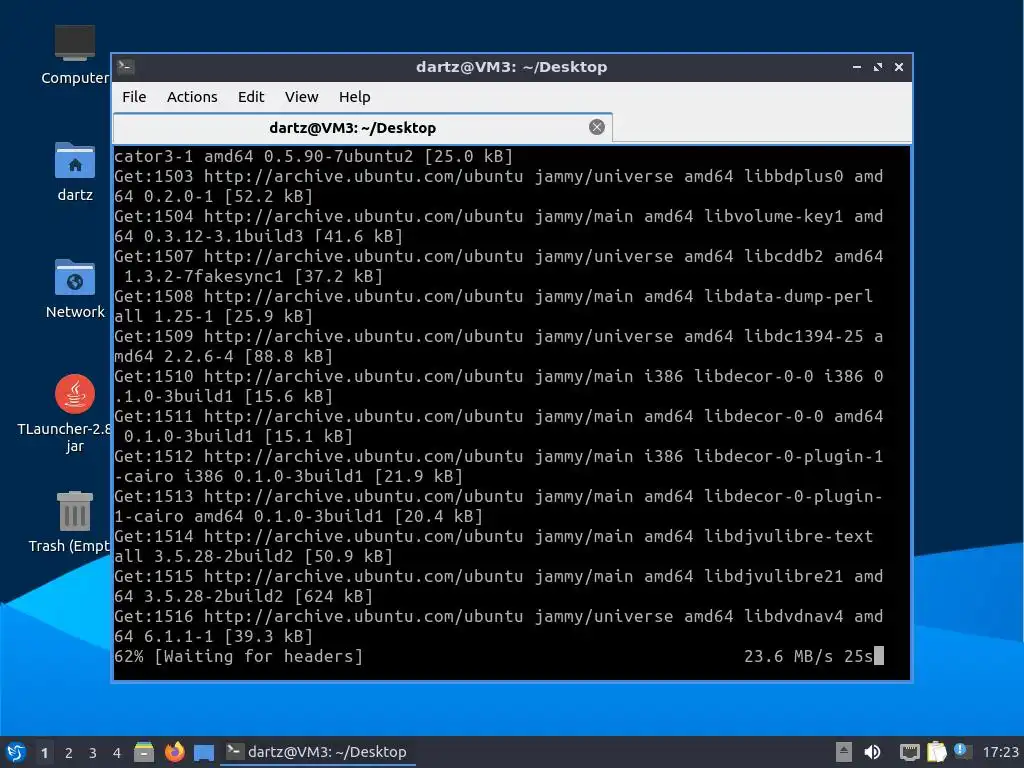Viewport: 1024px width, 768px height.
Task: Click the show desktop panel icon
Action: 204,752
